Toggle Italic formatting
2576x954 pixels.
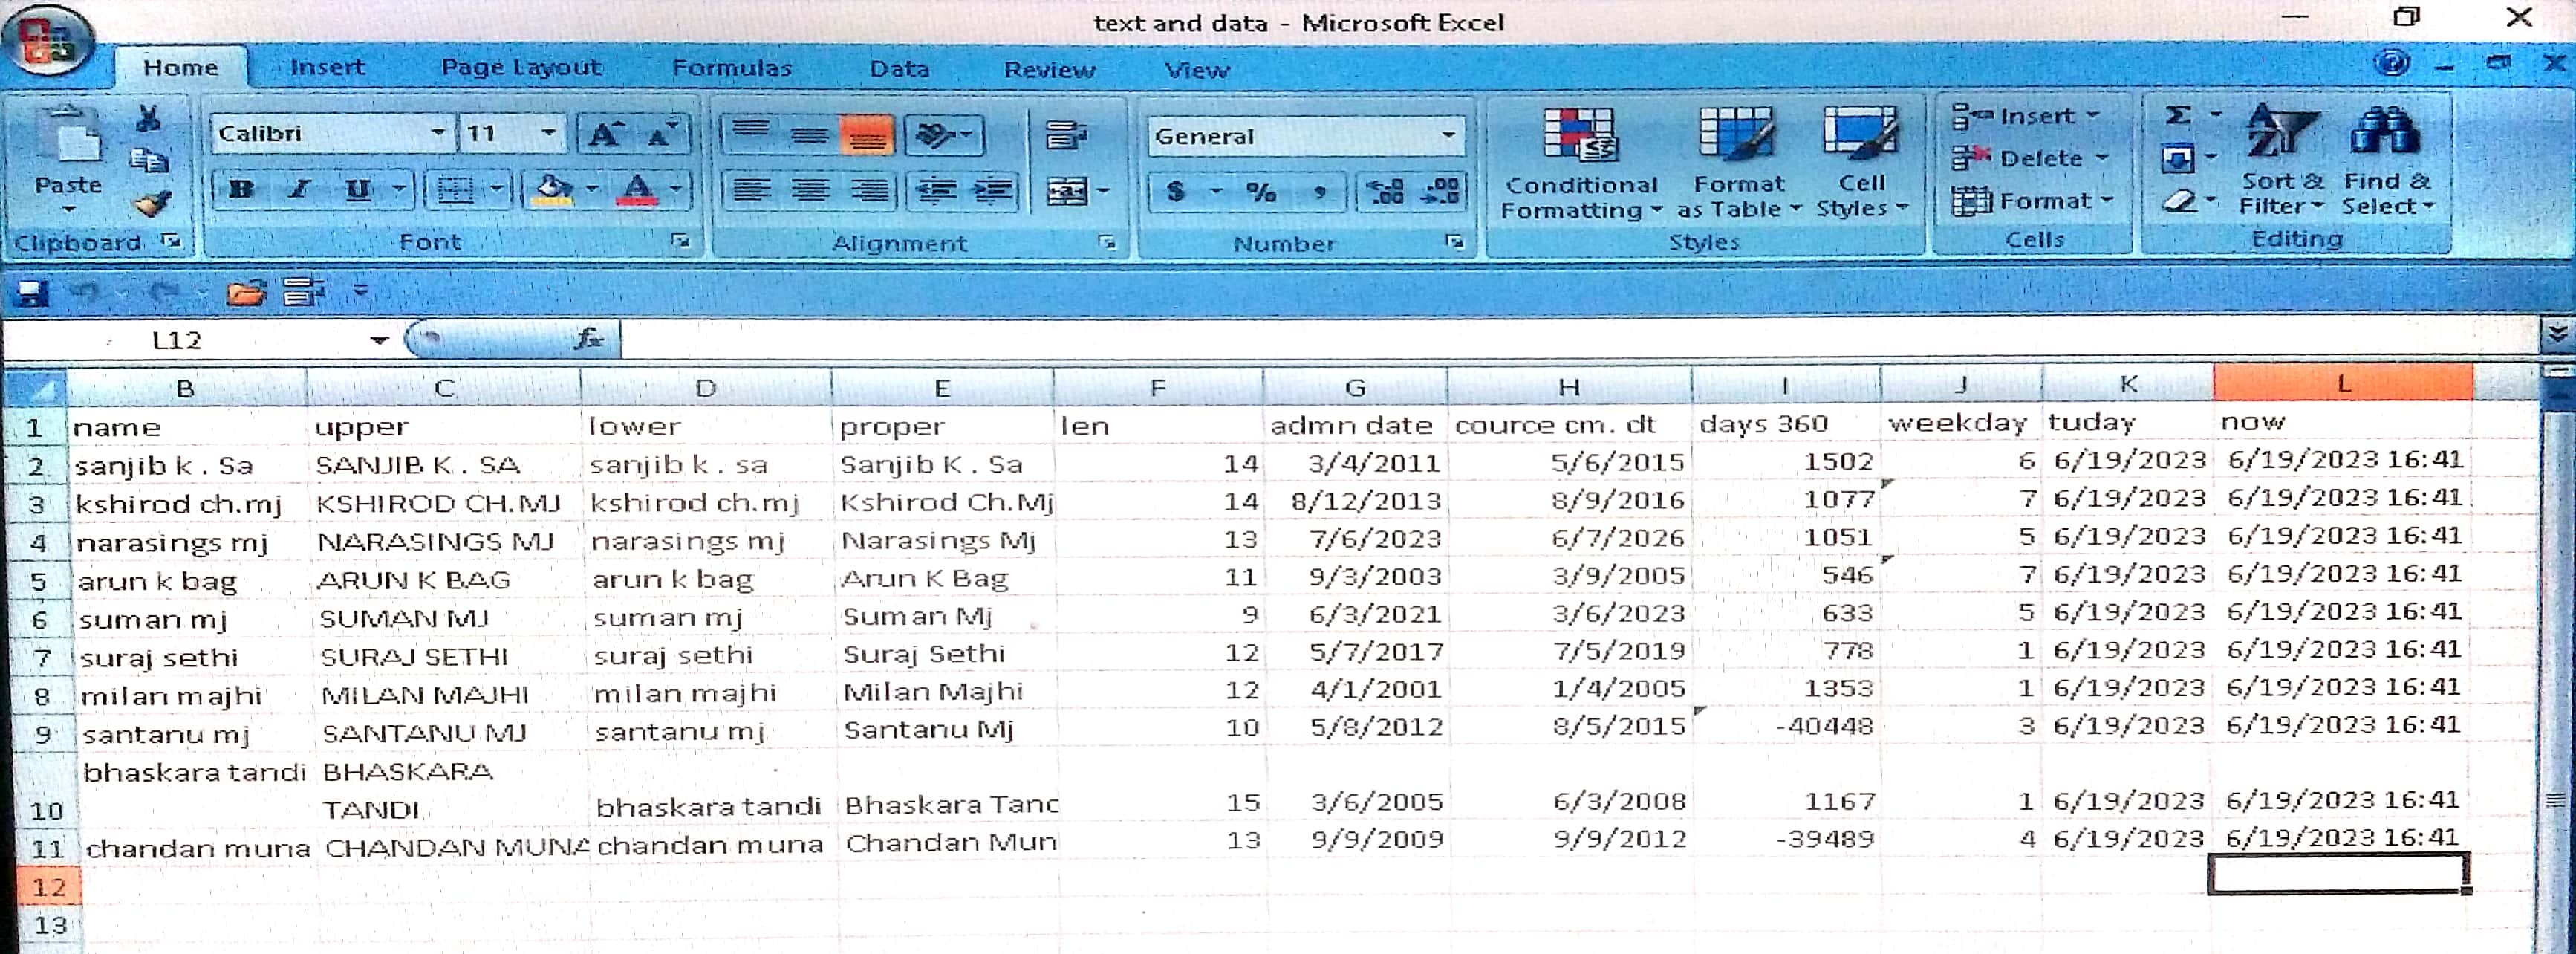(299, 189)
